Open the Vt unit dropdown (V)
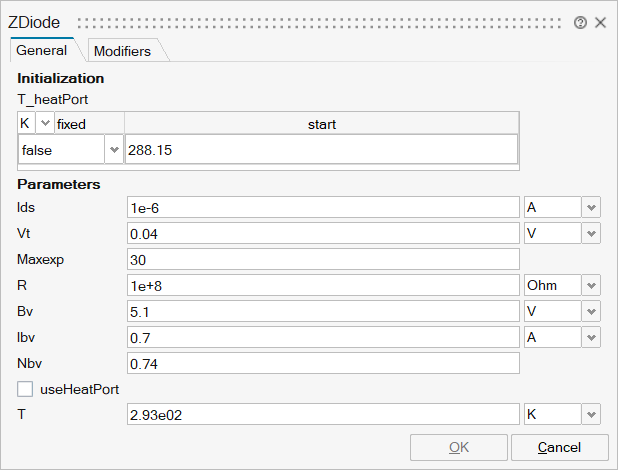Viewport: 618px width, 470px height. 591,233
